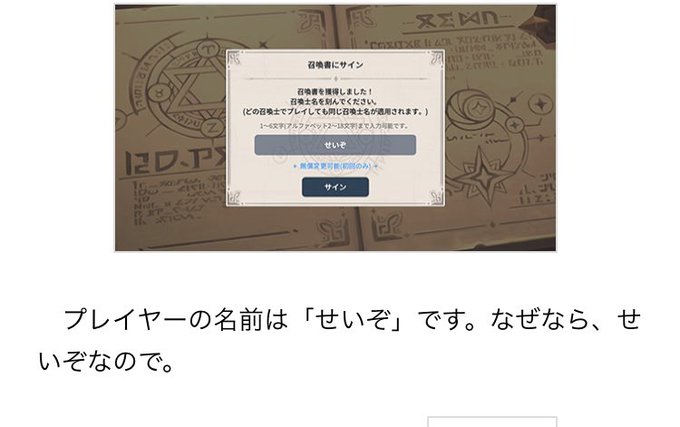Click the dialog's top-left corner ornament

click(x=234, y=58)
